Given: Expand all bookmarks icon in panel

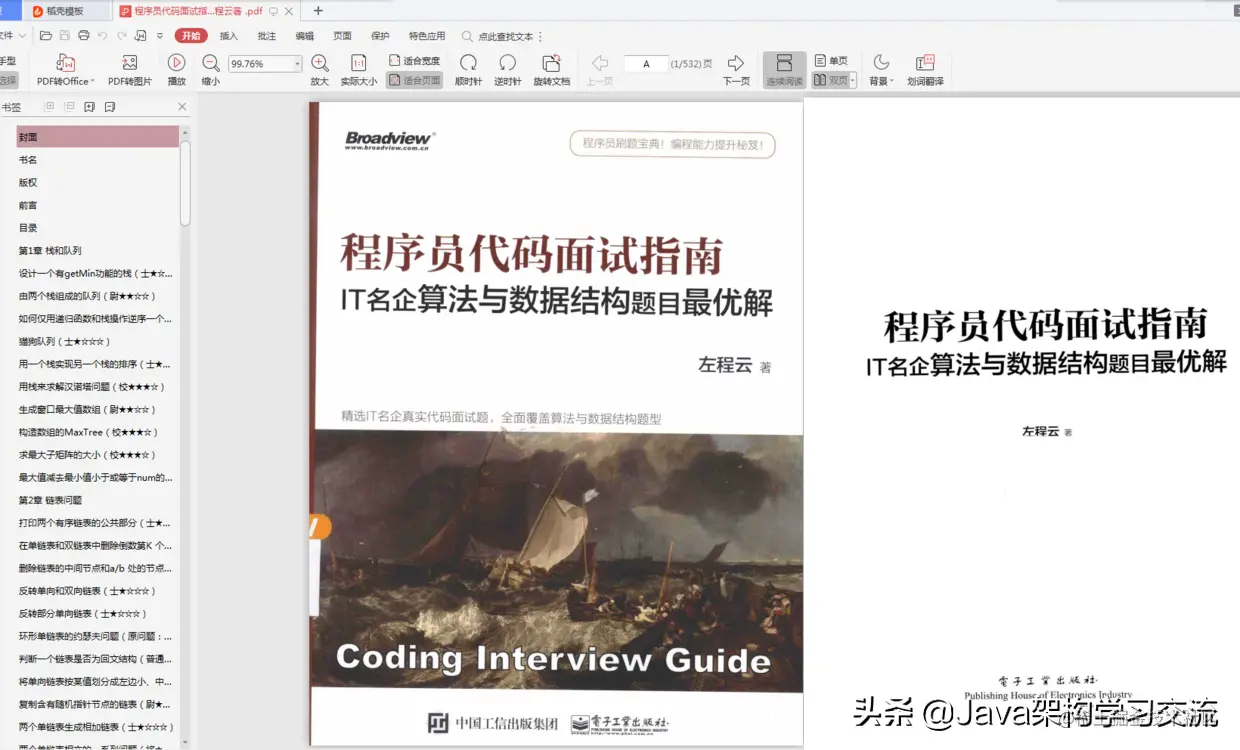Looking at the screenshot, I should (49, 106).
